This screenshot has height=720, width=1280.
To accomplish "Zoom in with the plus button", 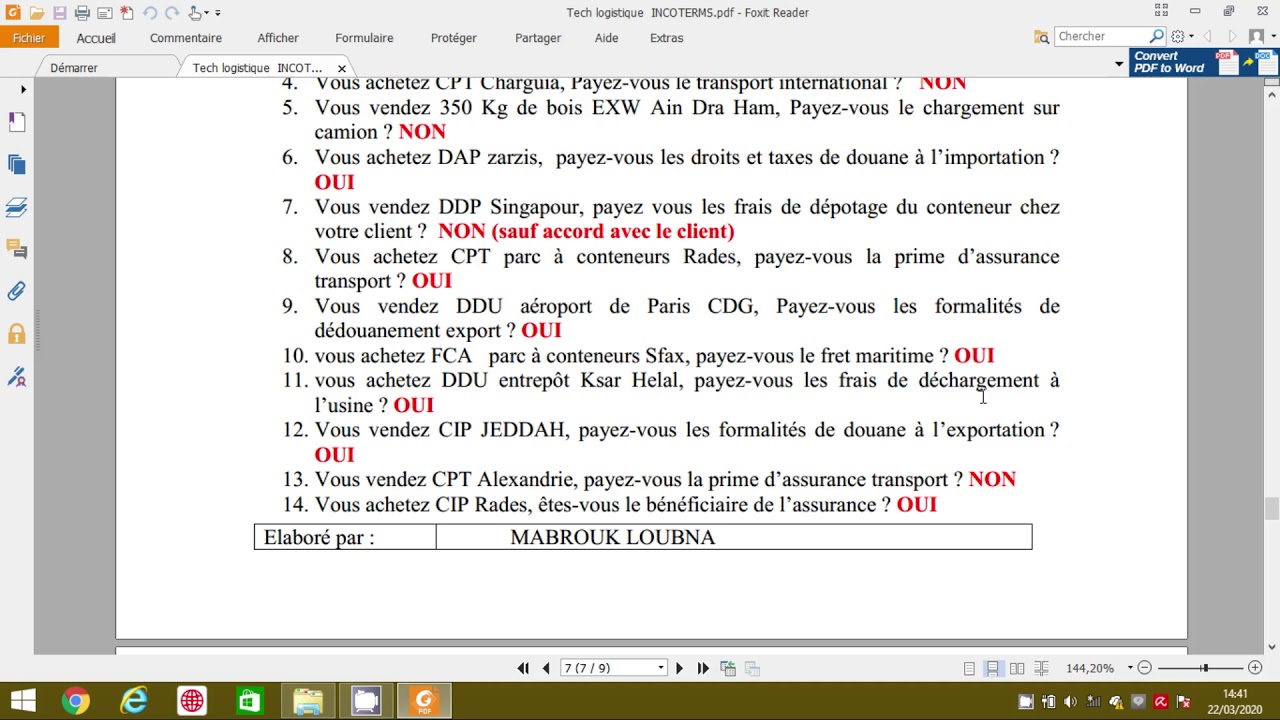I will pyautogui.click(x=1255, y=668).
